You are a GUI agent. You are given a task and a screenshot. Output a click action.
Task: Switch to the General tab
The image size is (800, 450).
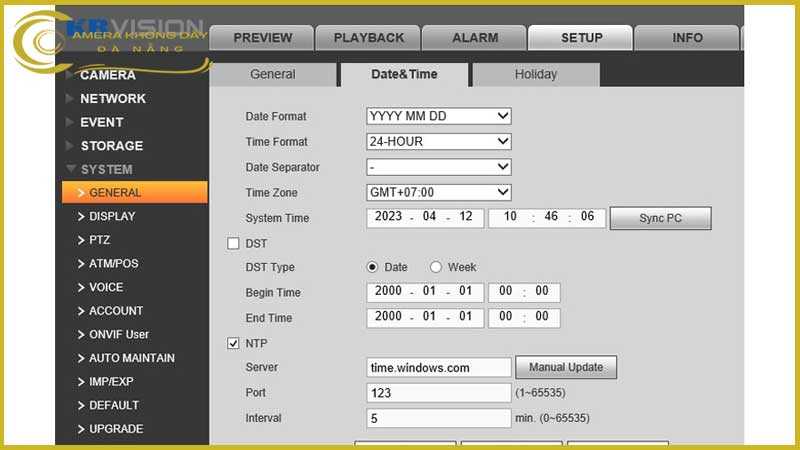coord(273,74)
